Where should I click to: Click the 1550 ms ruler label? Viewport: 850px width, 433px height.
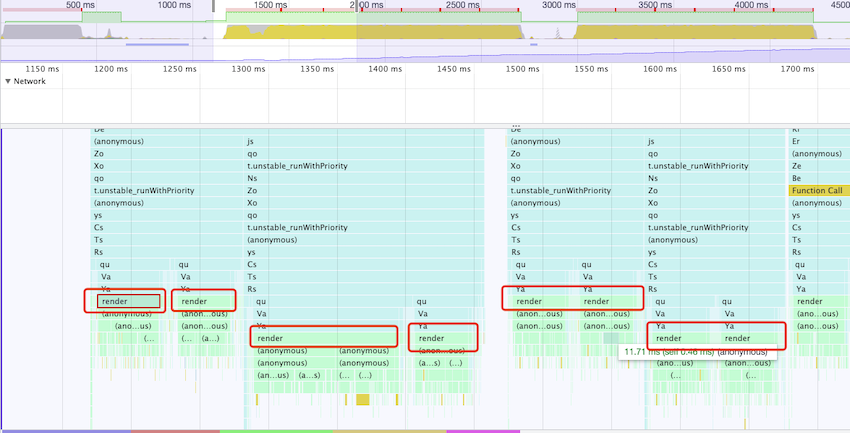(591, 69)
